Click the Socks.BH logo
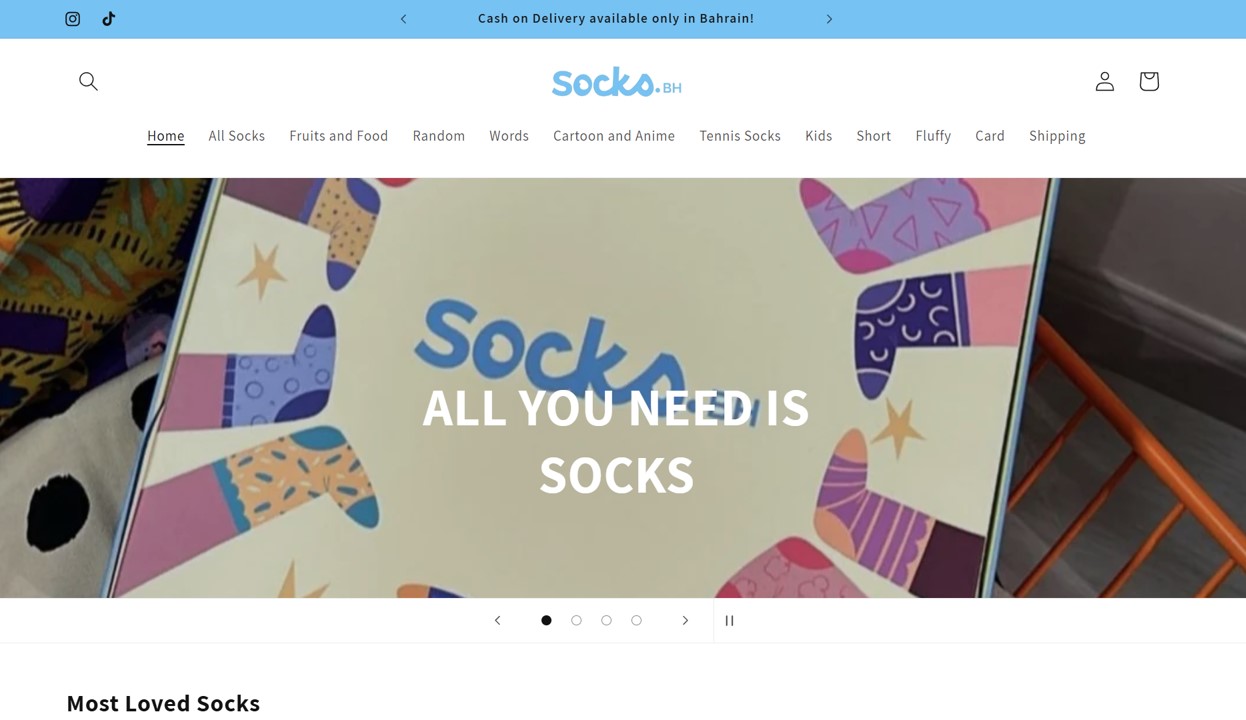This screenshot has width=1246, height=720. 616,81
